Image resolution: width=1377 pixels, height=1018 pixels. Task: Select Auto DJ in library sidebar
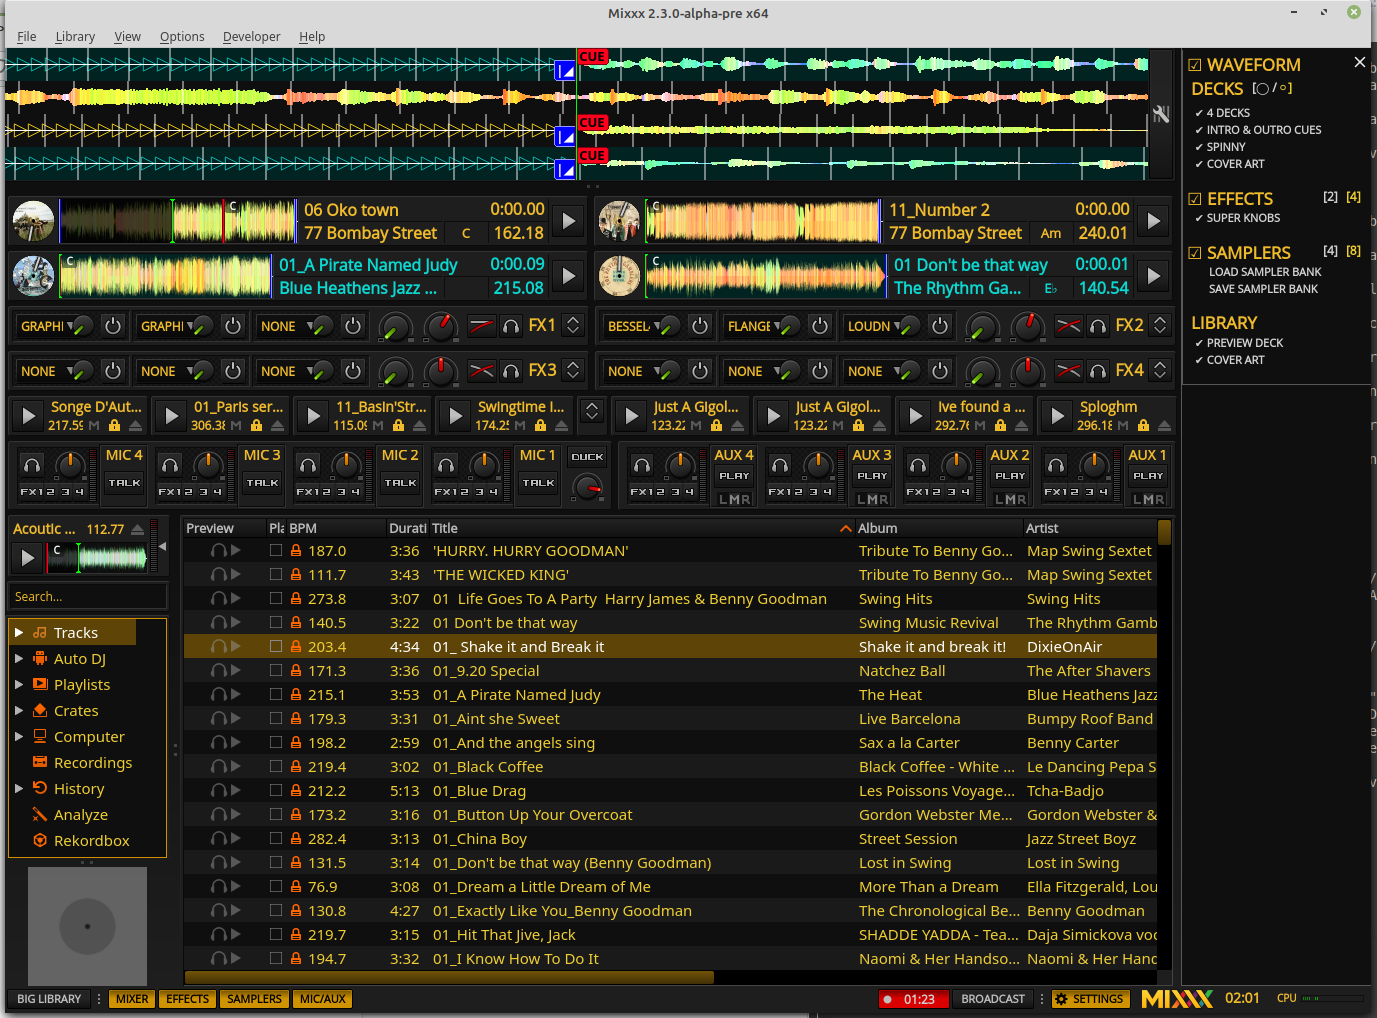click(x=79, y=659)
